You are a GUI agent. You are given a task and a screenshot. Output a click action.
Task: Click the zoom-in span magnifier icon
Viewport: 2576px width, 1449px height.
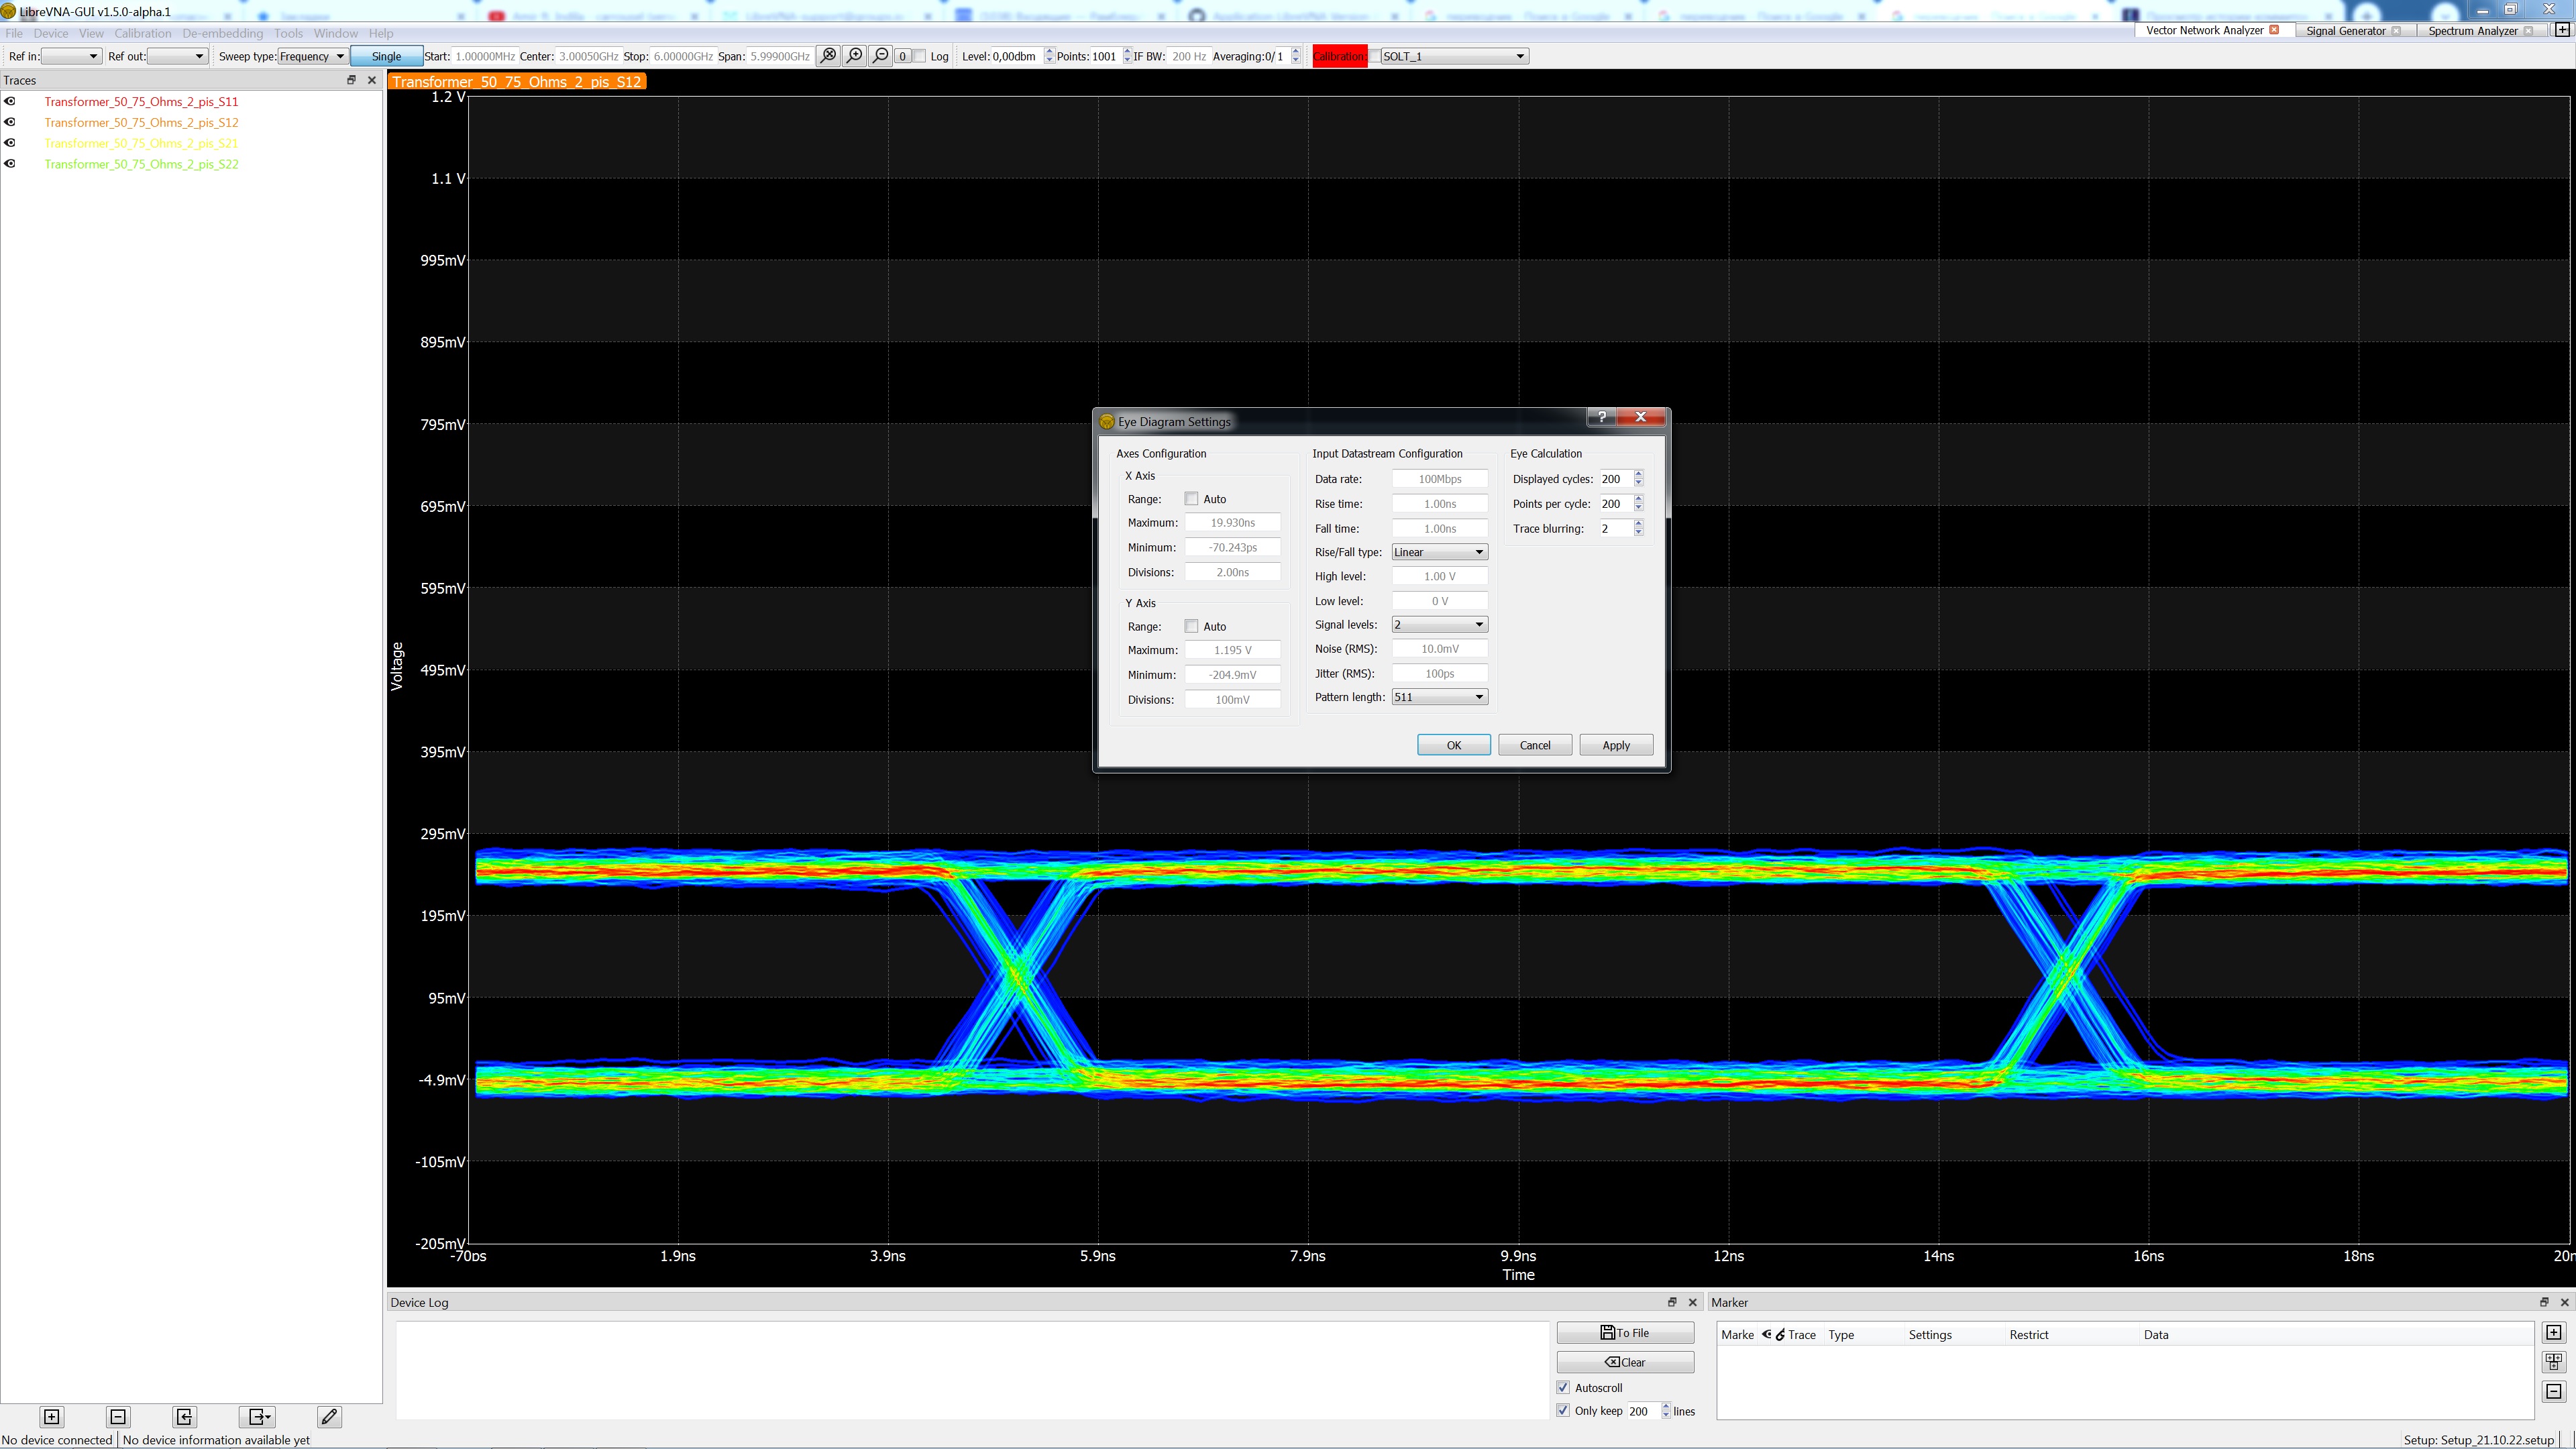[x=854, y=56]
